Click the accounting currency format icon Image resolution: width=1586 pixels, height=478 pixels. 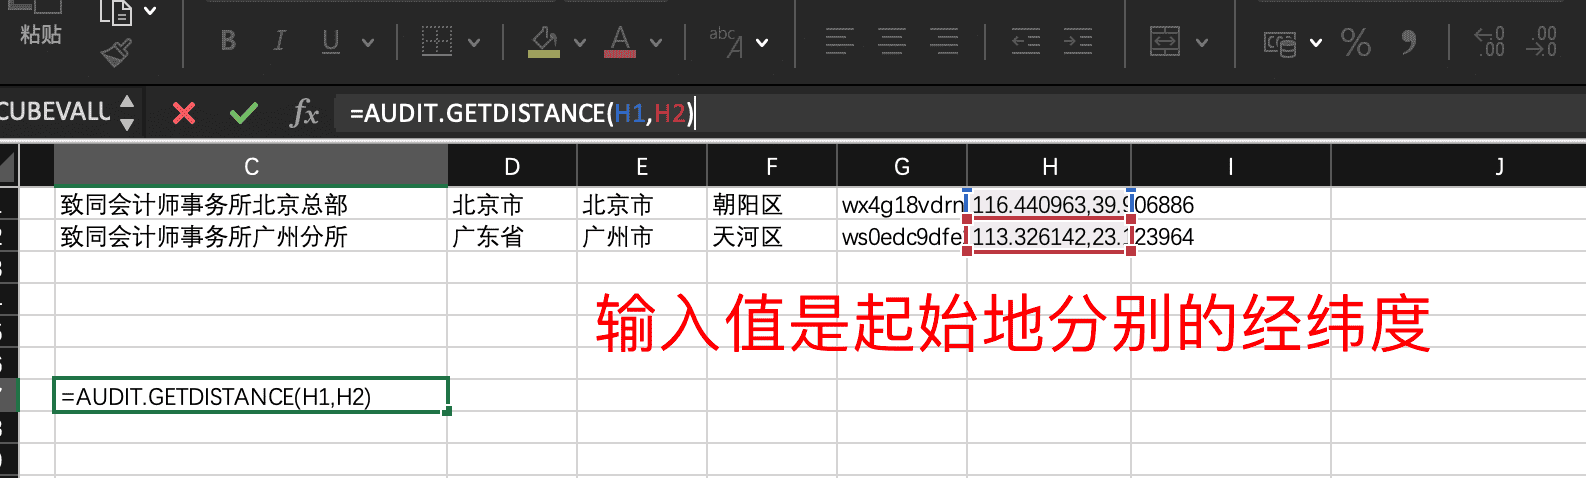click(x=1280, y=43)
